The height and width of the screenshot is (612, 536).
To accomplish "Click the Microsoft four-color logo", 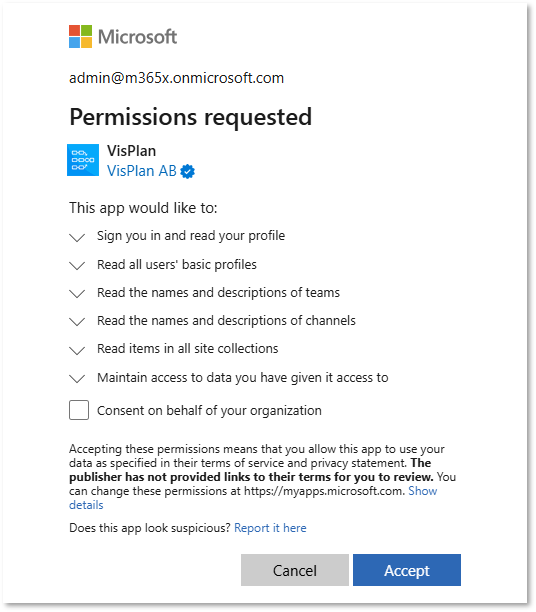I will click(x=80, y=37).
